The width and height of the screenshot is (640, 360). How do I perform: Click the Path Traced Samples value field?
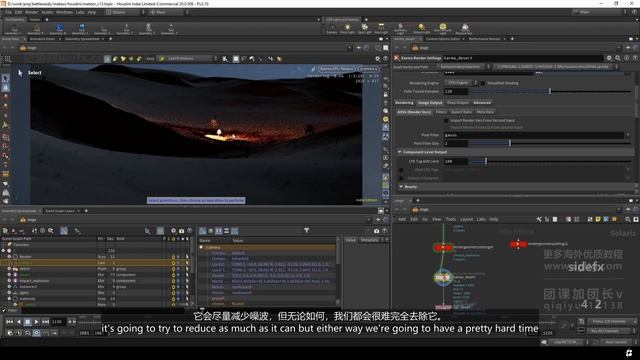point(456,91)
